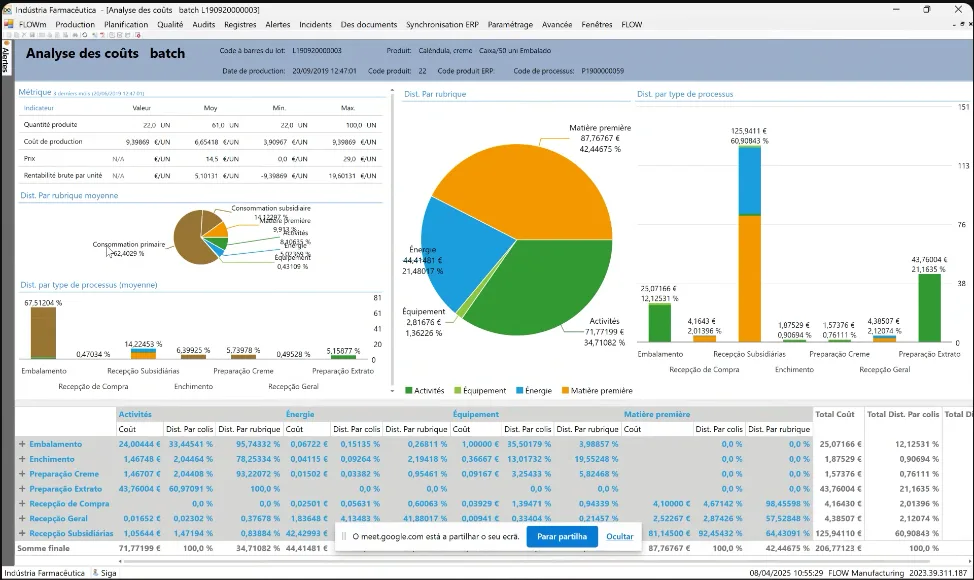This screenshot has width=974, height=580.
Task: Click the Ocultar link
Action: coord(619,537)
